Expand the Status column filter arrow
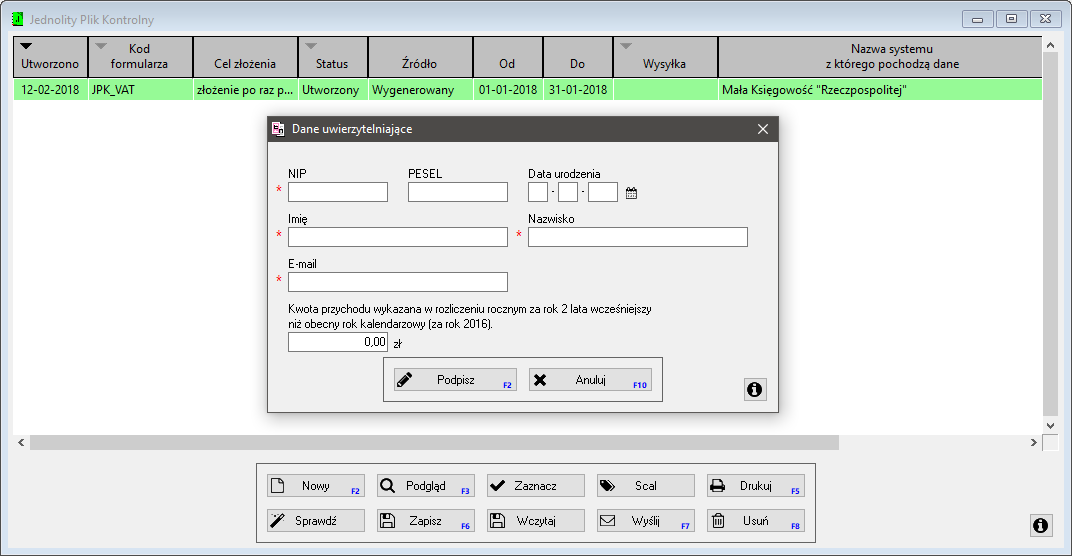Screen dimensions: 1072x556 click(x=311, y=46)
